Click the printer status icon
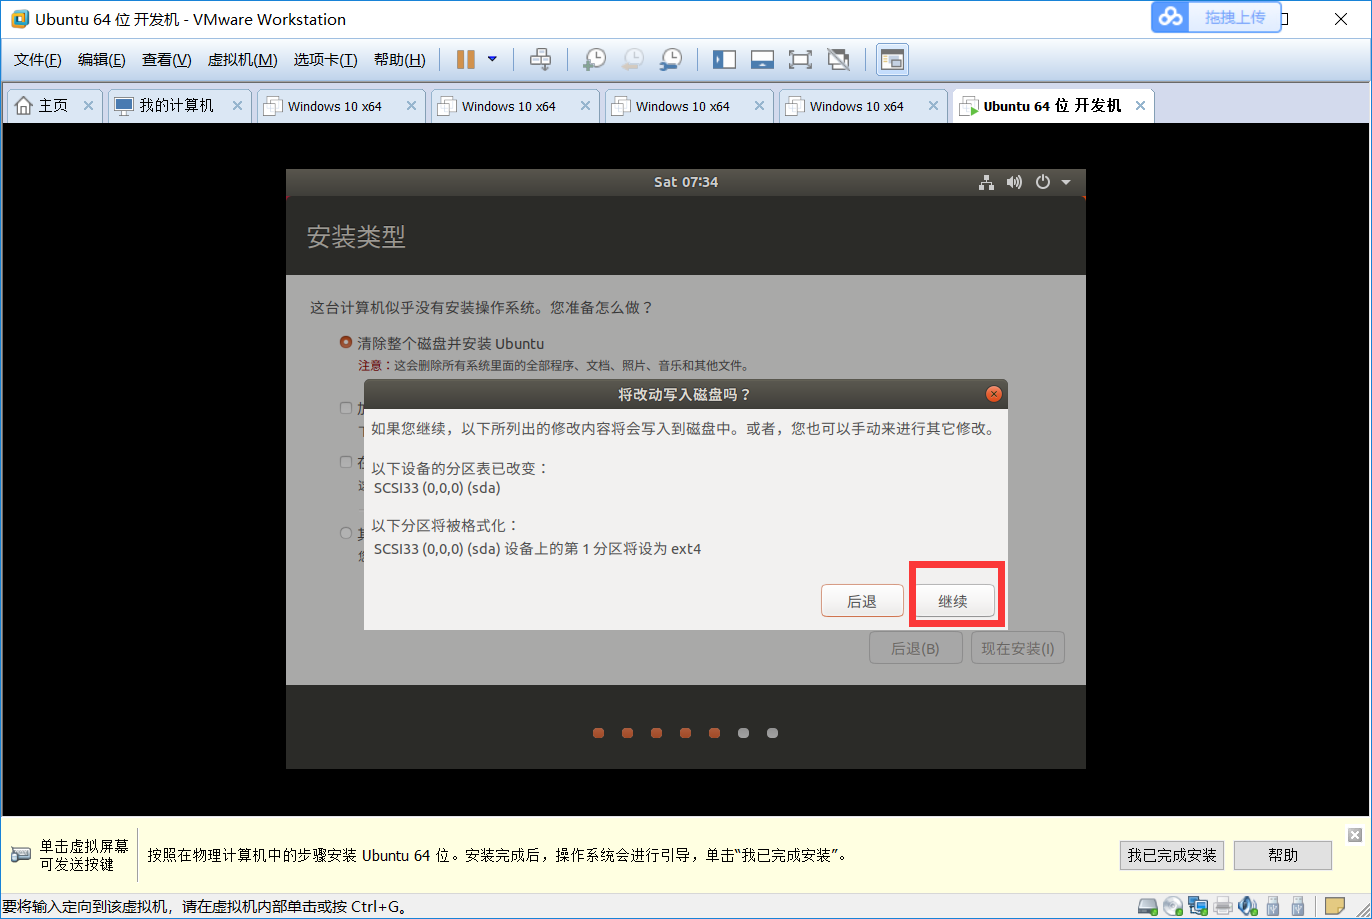Image resolution: width=1372 pixels, height=919 pixels. pyautogui.click(x=1222, y=907)
